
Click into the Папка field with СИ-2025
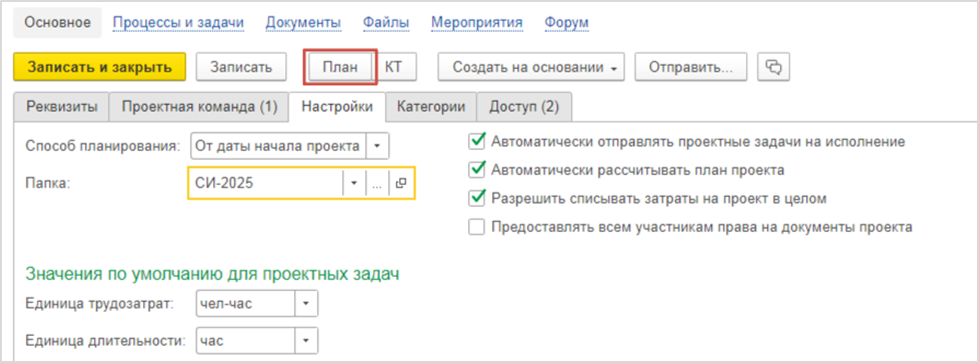pyautogui.click(x=266, y=182)
